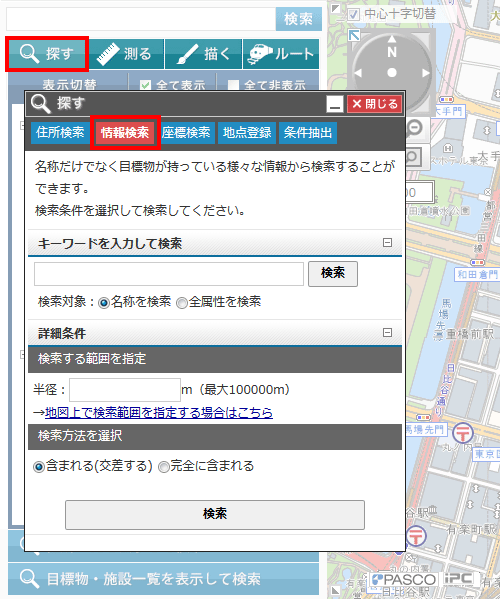Focus the 半径 radius input field
The height and width of the screenshot is (599, 500).
pos(125,390)
